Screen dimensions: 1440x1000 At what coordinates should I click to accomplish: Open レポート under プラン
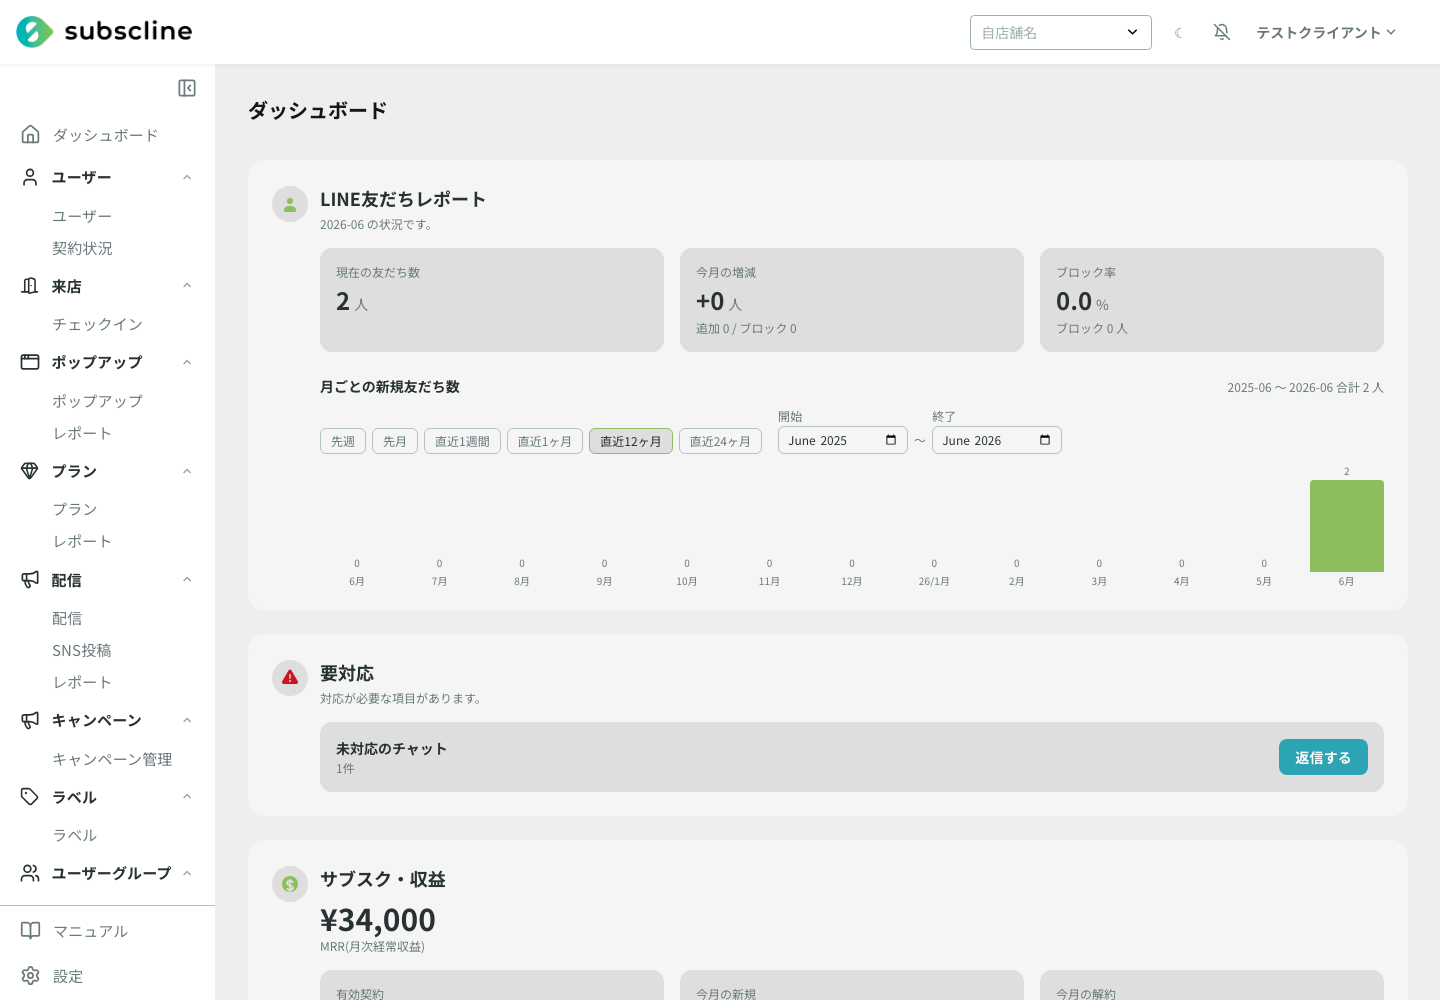[82, 541]
